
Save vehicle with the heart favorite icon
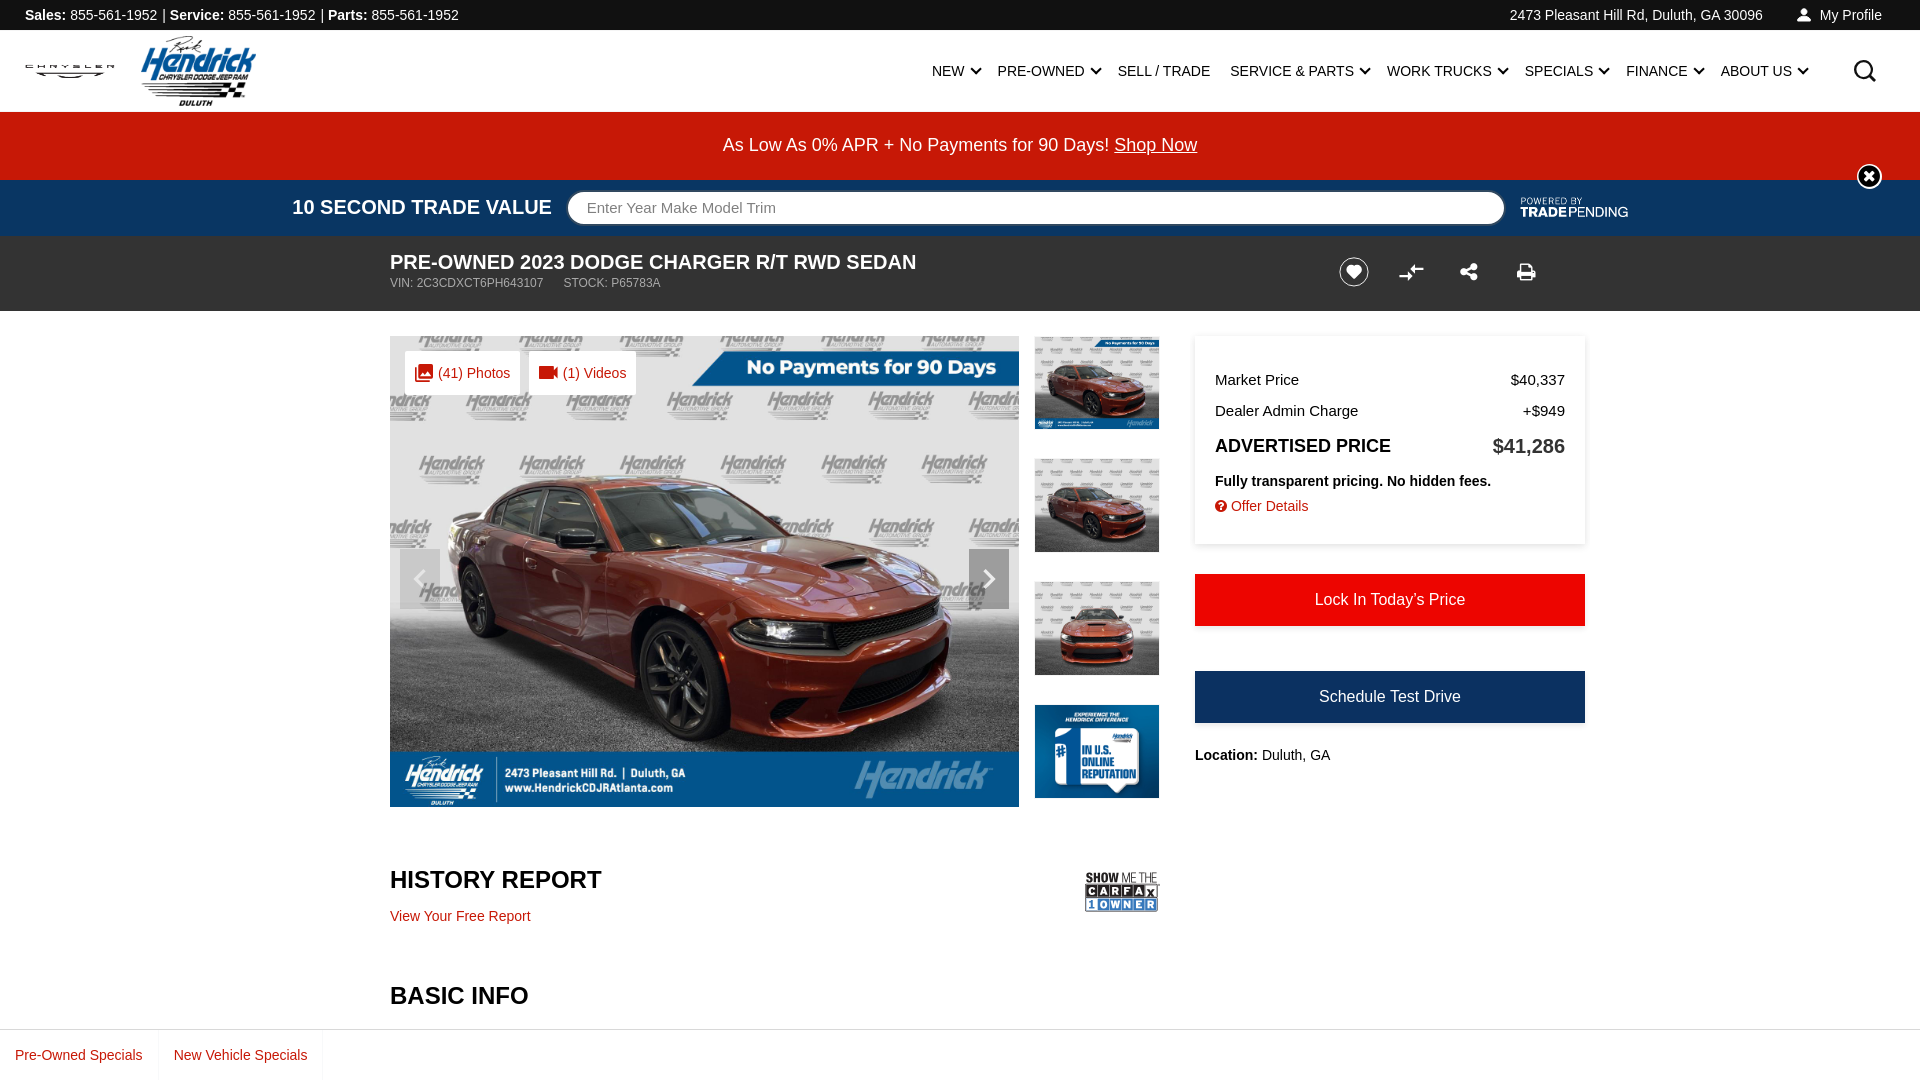coord(1354,272)
